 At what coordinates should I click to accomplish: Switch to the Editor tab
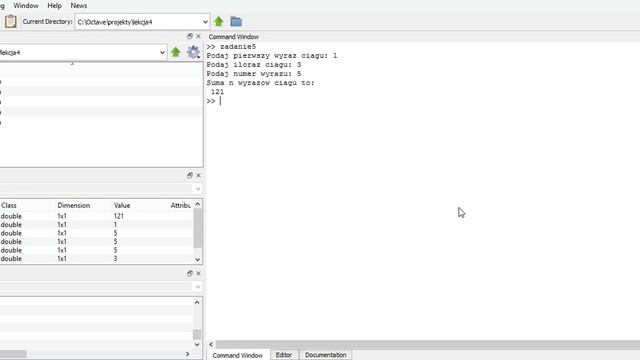(x=284, y=355)
